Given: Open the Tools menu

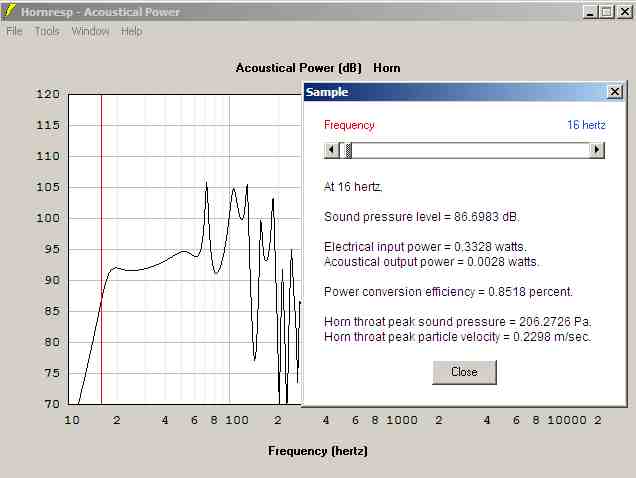Looking at the screenshot, I should click(x=47, y=31).
